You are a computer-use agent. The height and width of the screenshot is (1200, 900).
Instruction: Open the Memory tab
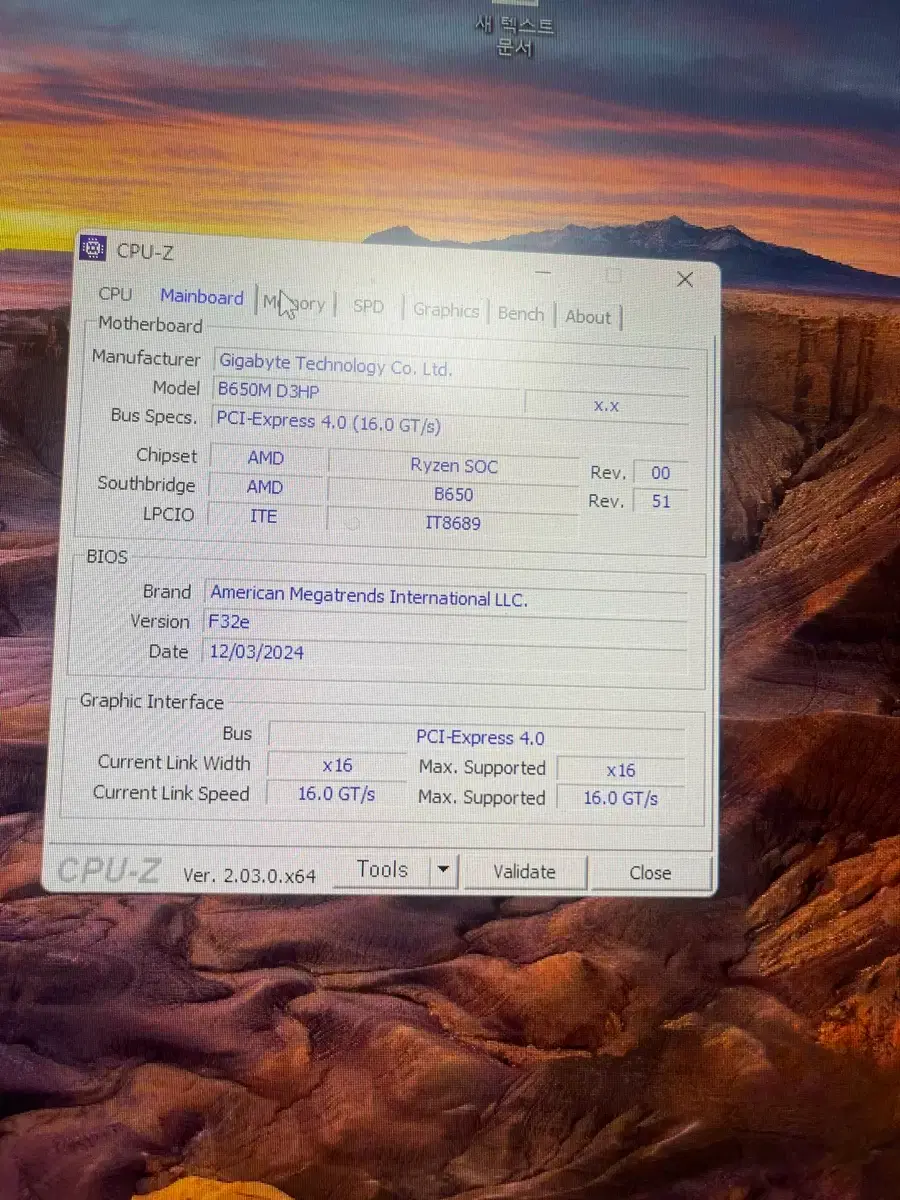pos(294,303)
